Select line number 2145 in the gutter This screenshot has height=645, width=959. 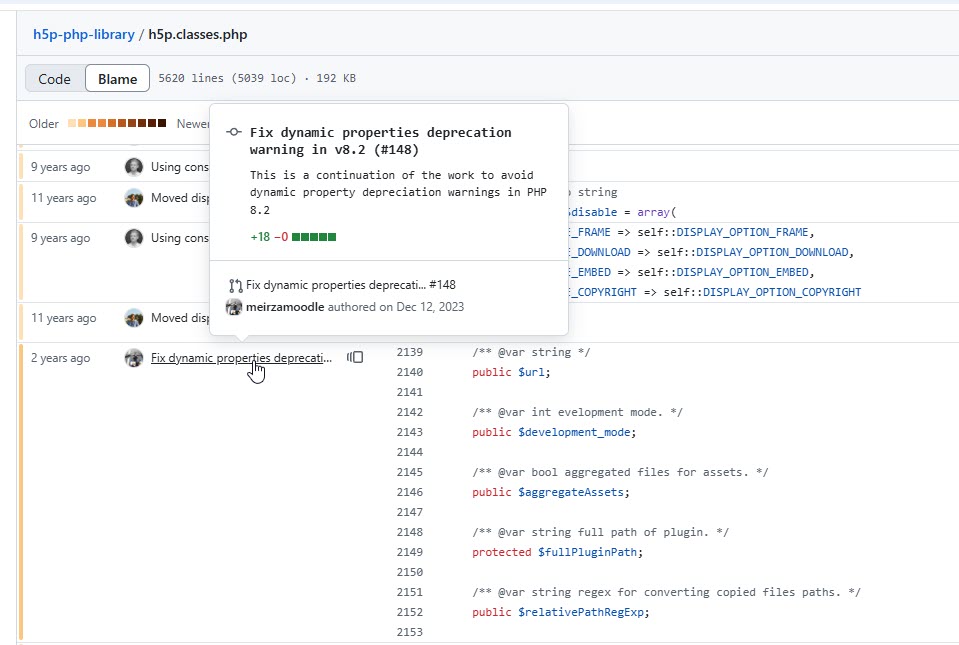coord(409,471)
